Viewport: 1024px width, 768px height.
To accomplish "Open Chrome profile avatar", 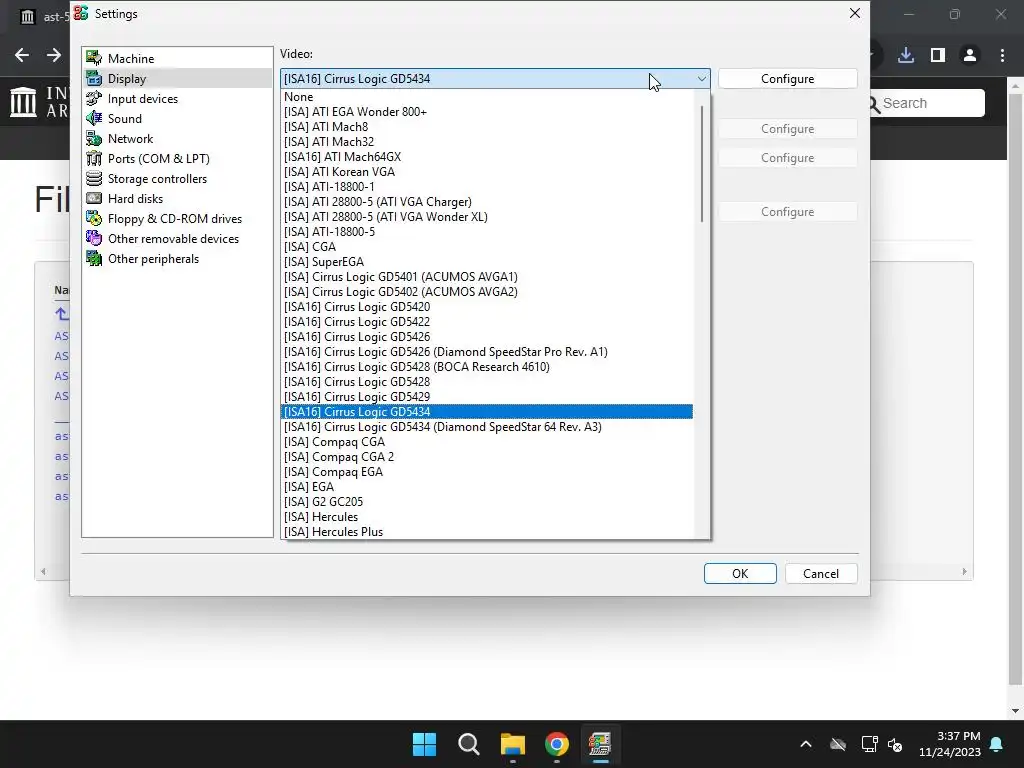I will 970,55.
